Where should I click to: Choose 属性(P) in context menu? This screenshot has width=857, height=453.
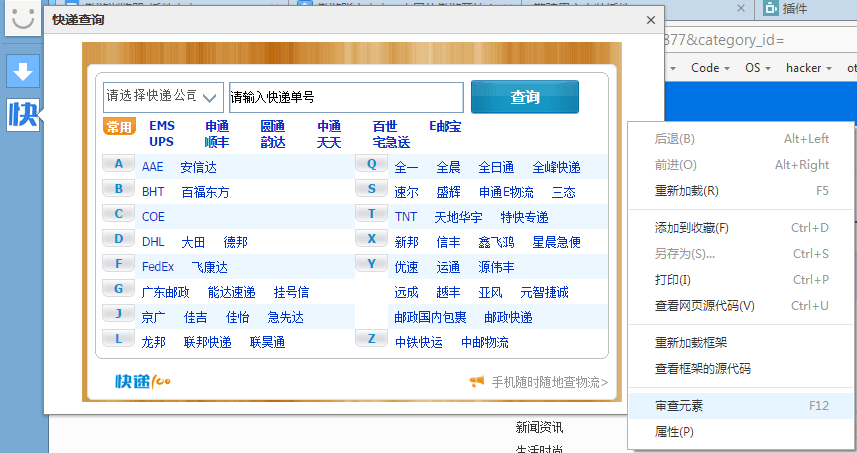pos(741,432)
